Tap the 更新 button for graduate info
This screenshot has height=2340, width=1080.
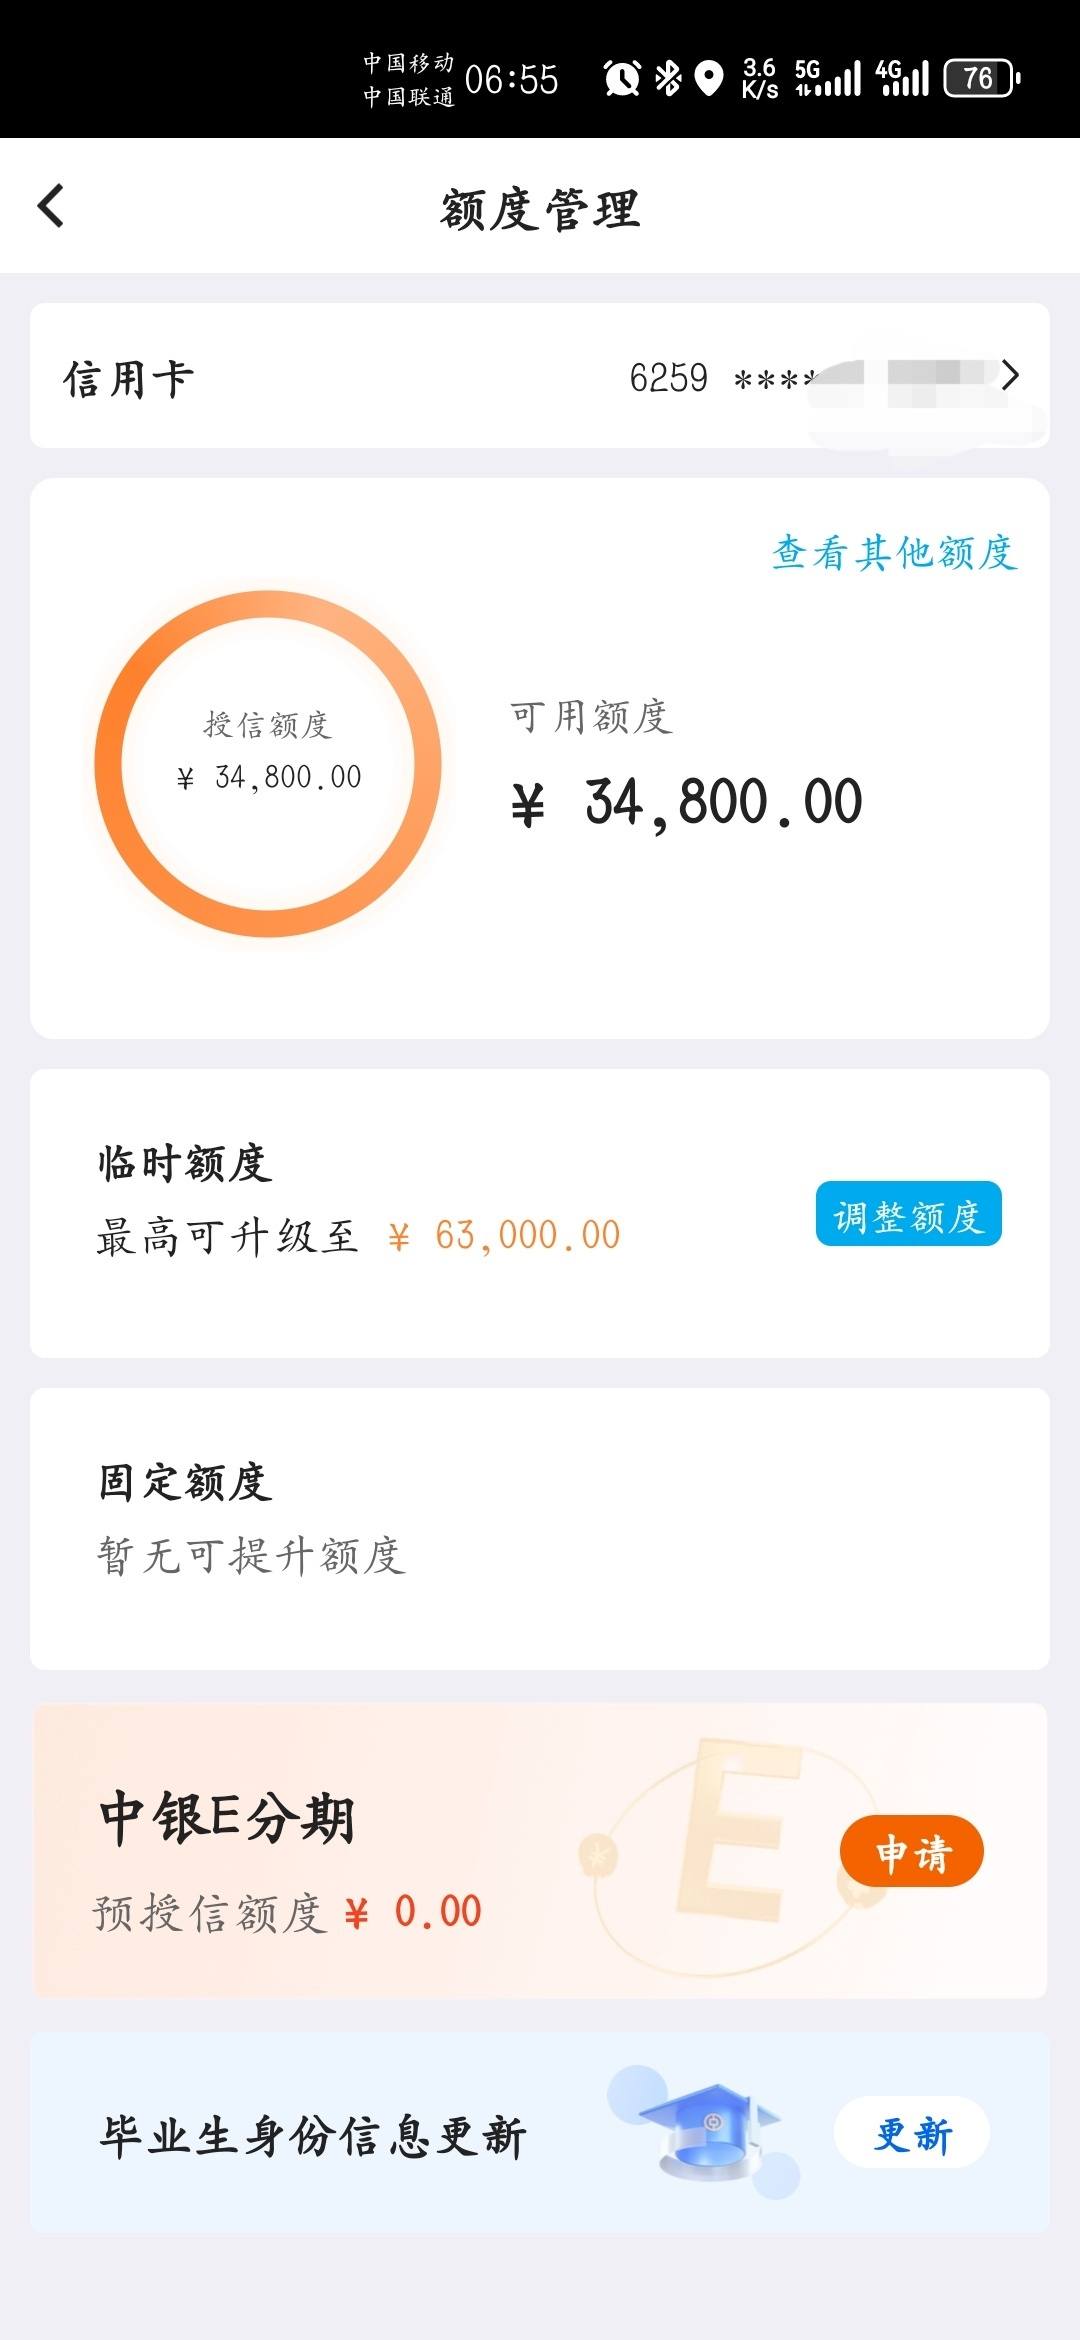click(x=912, y=2132)
